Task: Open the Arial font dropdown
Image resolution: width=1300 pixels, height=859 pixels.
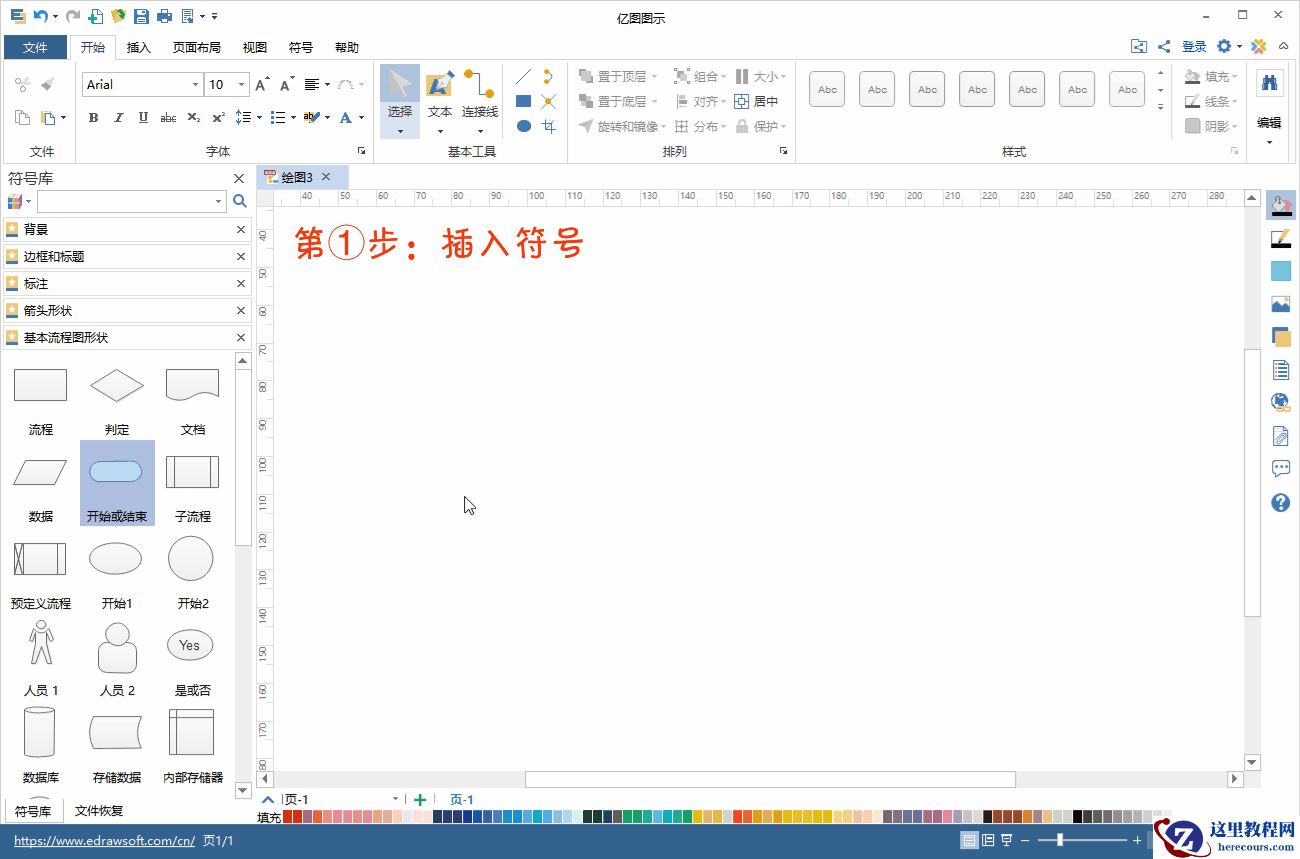Action: 196,84
